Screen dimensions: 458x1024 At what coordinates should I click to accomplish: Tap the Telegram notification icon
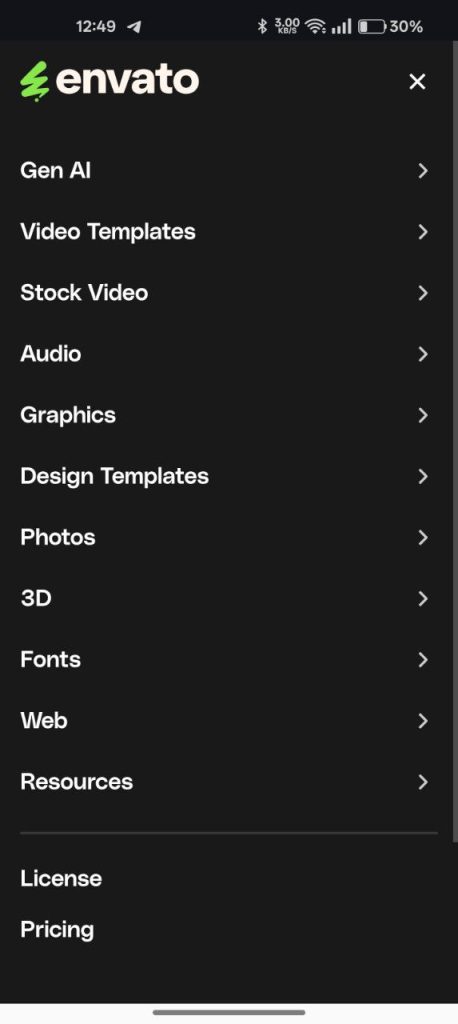pyautogui.click(x=134, y=27)
